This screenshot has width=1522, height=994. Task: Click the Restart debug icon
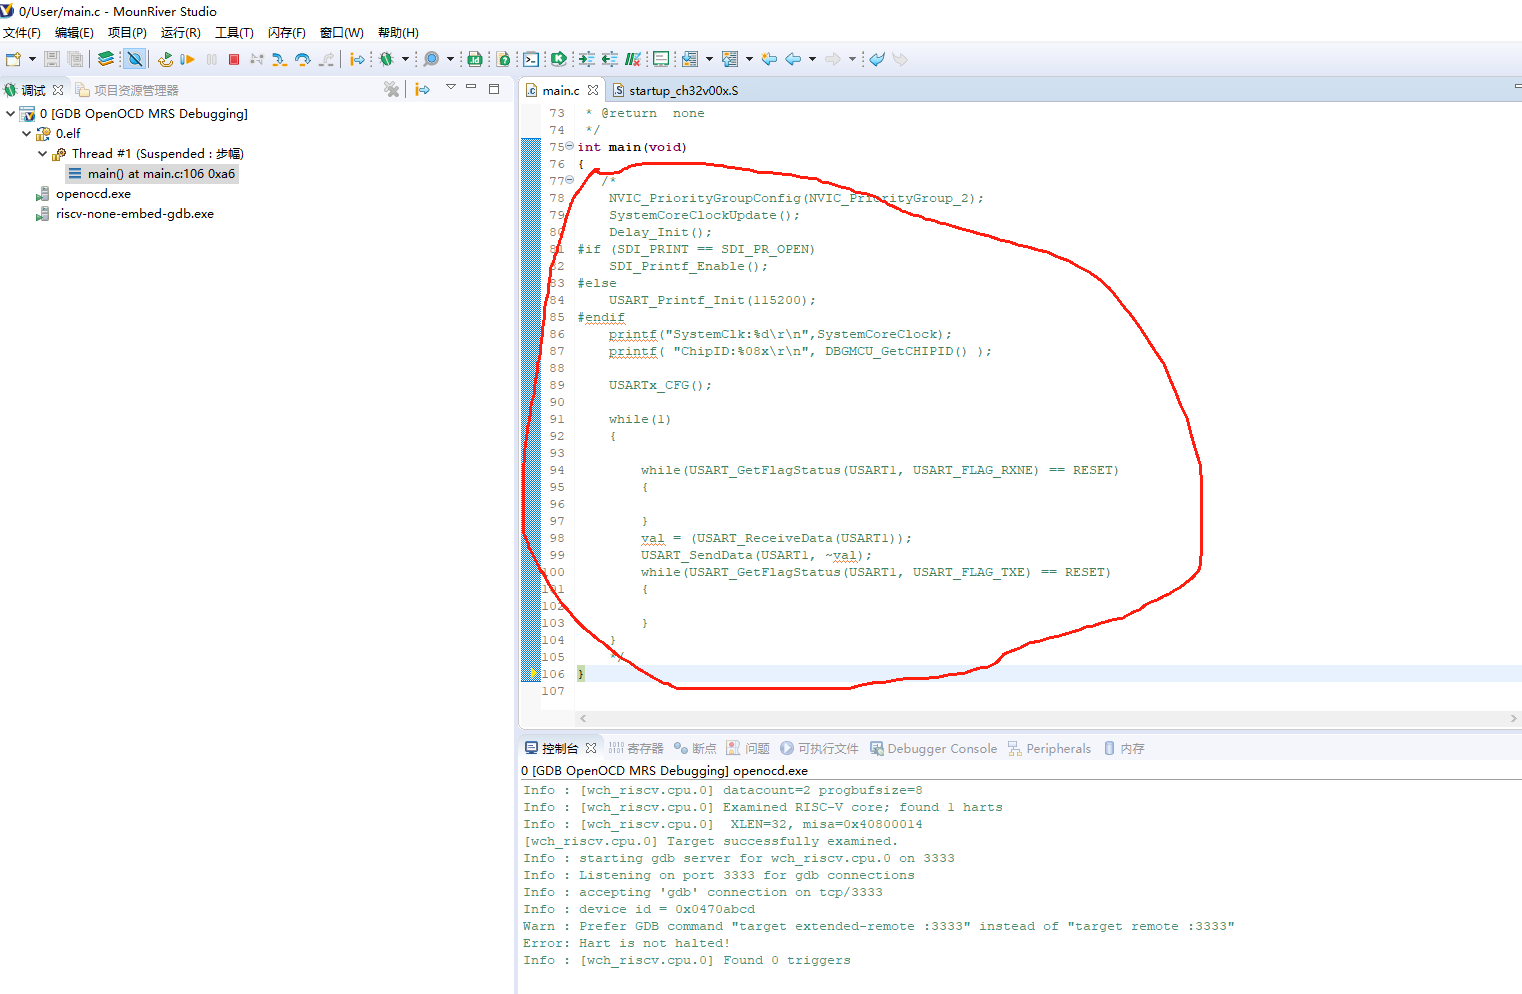tap(166, 59)
